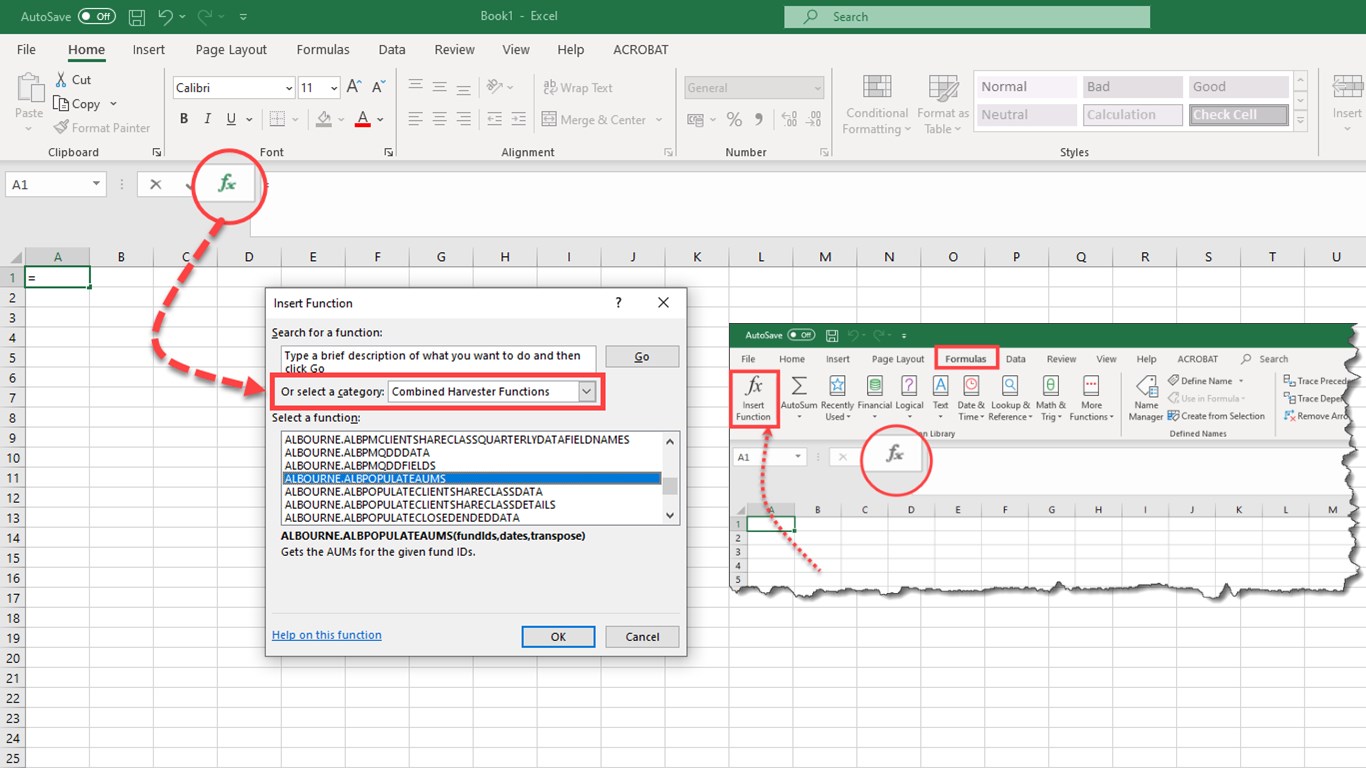The width and height of the screenshot is (1366, 768).
Task: Apply the Check Cell style
Action: pyautogui.click(x=1239, y=115)
